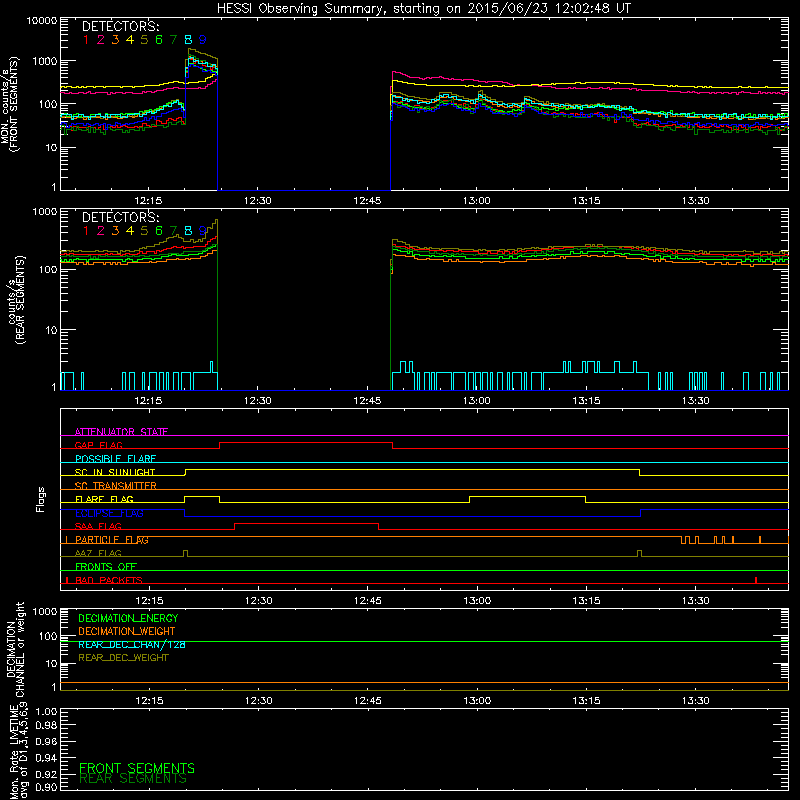Click dark green detector 7 in front segments legend
Viewport: 800px width, 800px height.
(173, 40)
